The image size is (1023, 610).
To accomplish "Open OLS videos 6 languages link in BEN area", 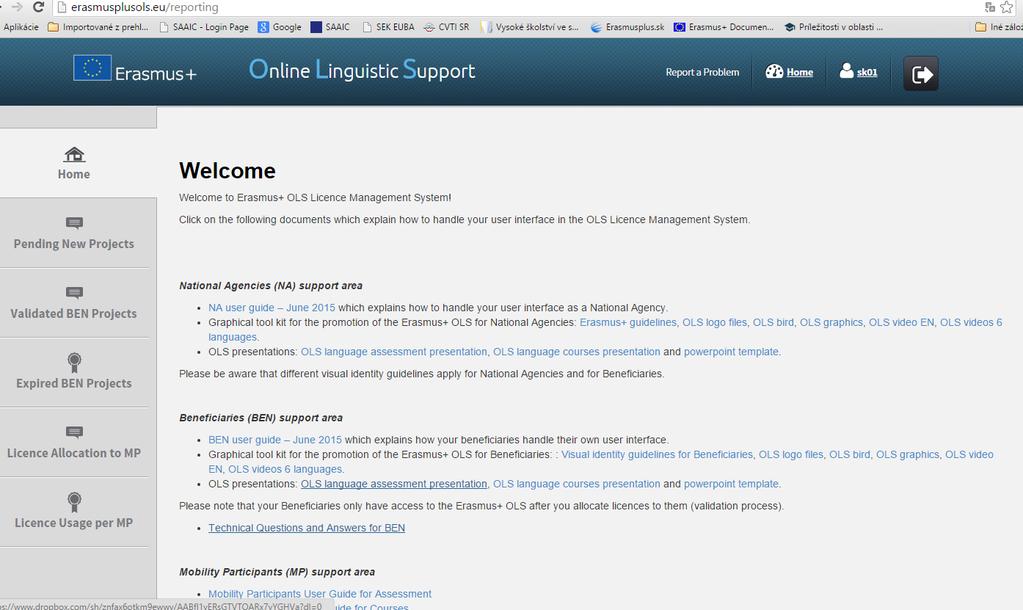I will pyautogui.click(x=284, y=469).
